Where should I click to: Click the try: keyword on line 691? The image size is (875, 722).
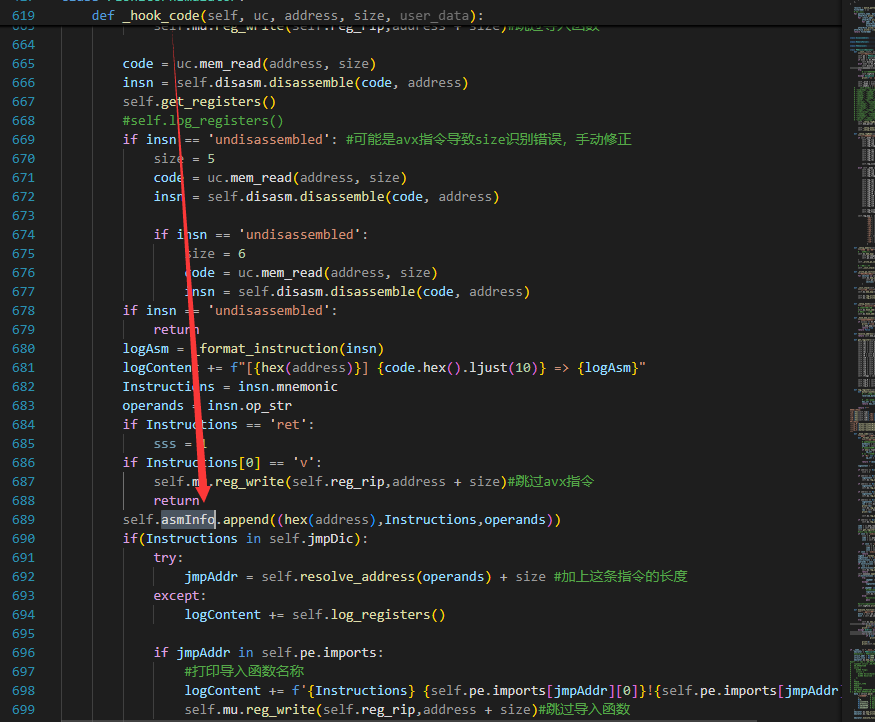168,557
